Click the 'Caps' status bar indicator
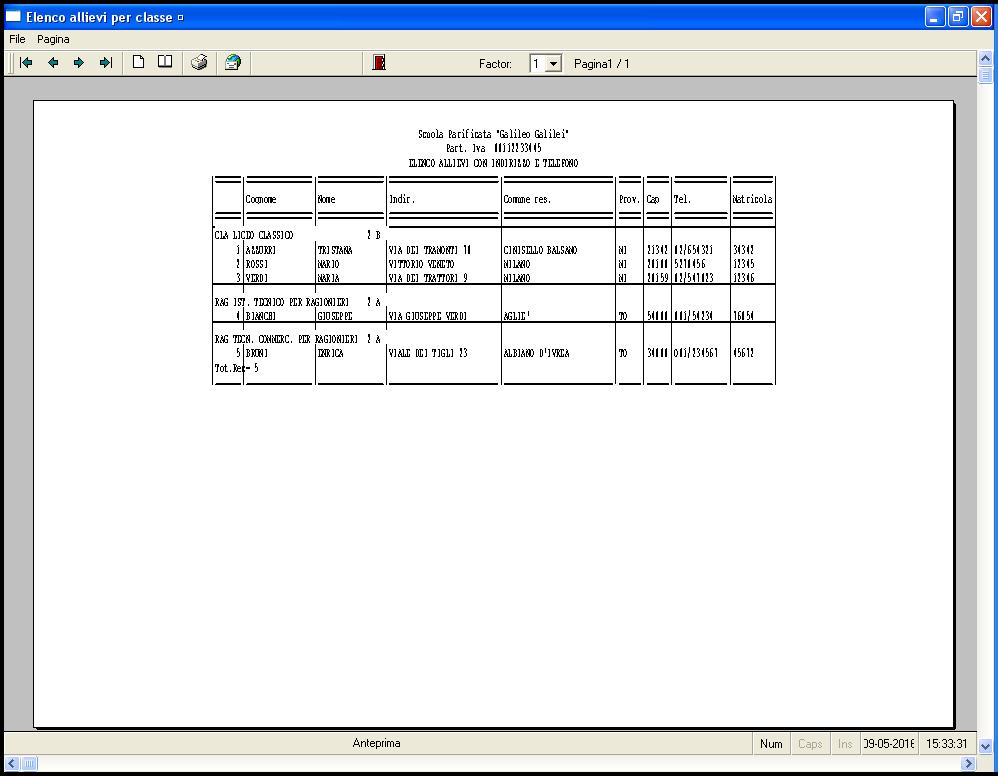The height and width of the screenshot is (776, 998). [810, 744]
